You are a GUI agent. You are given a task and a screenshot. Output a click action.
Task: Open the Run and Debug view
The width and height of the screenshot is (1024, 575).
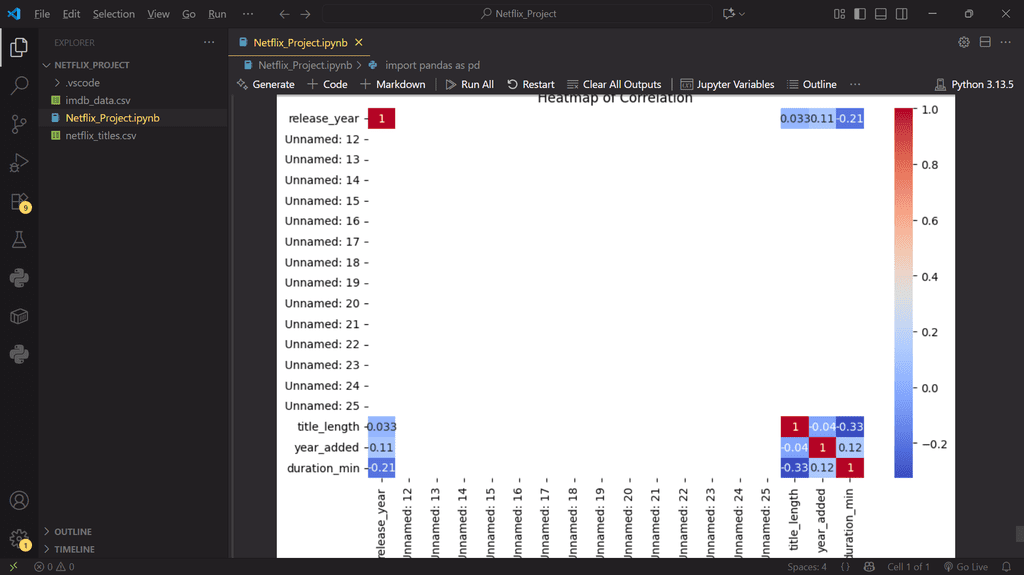tap(19, 162)
